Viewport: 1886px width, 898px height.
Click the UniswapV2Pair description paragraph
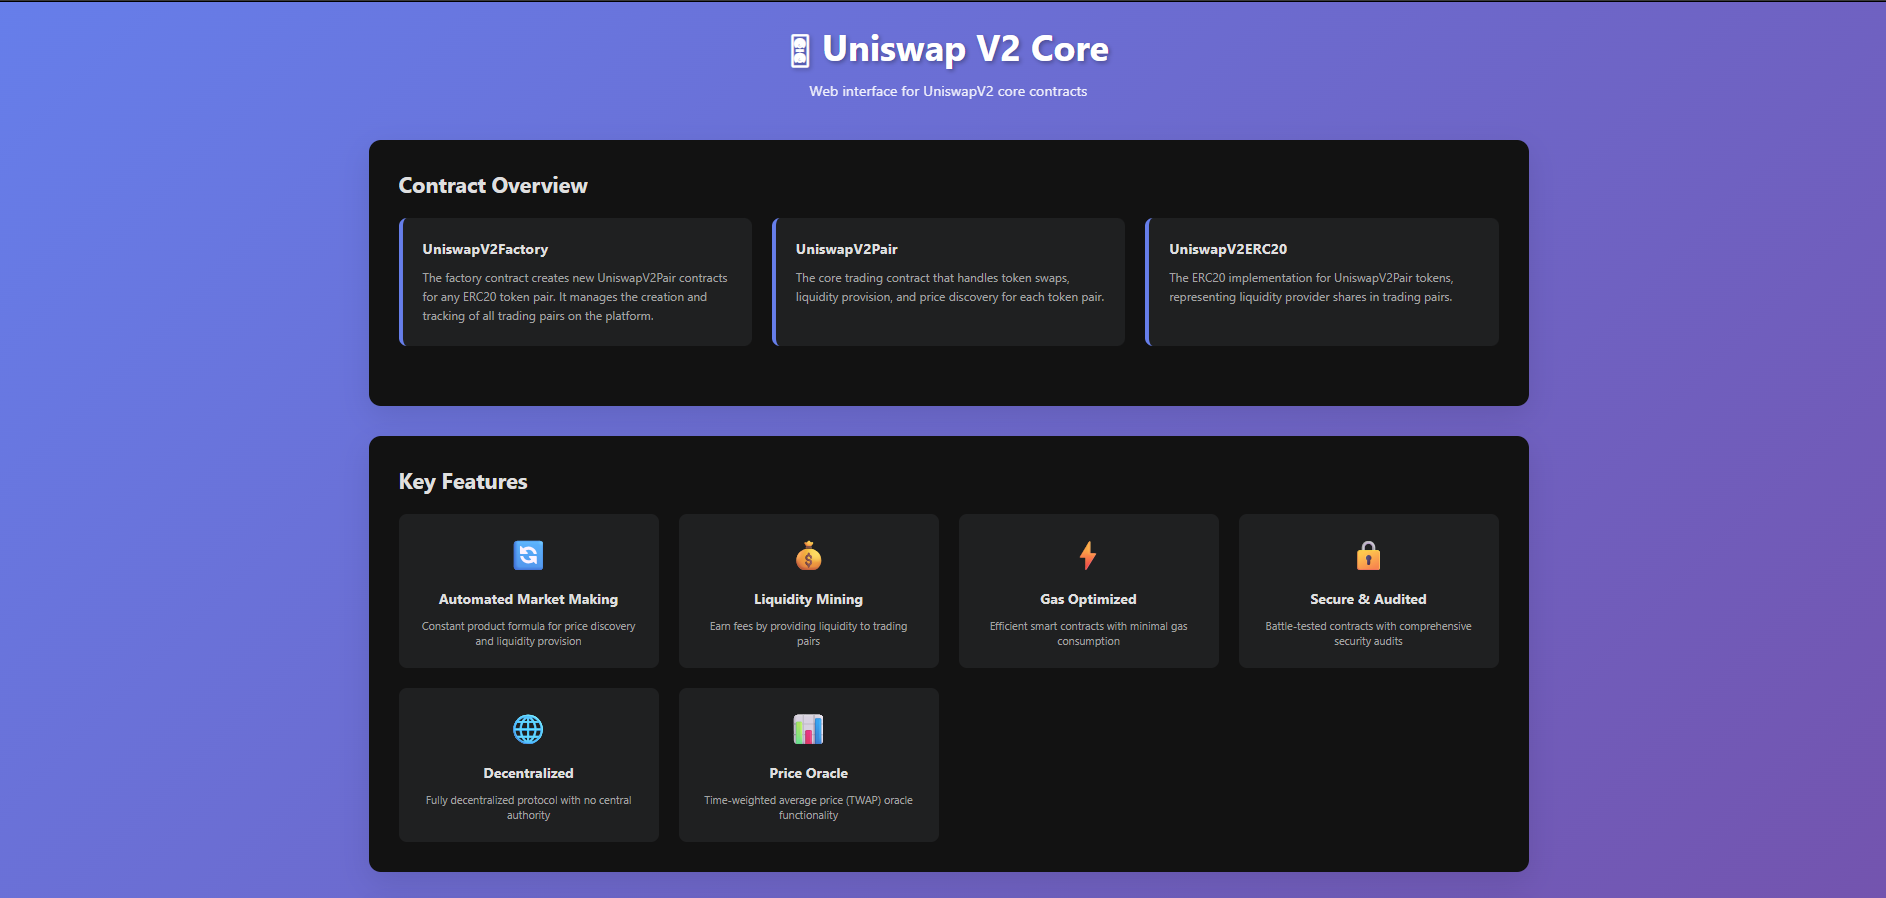coord(950,288)
